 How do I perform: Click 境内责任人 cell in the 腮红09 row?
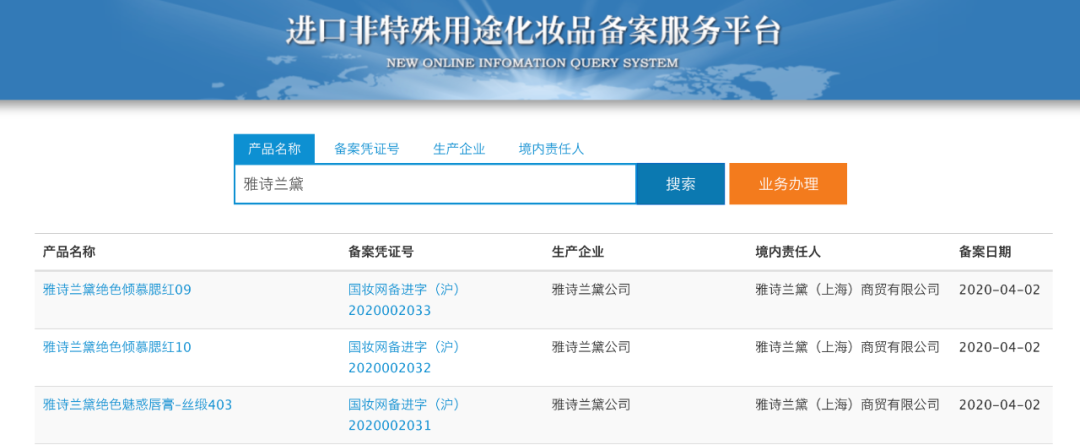tap(847, 290)
